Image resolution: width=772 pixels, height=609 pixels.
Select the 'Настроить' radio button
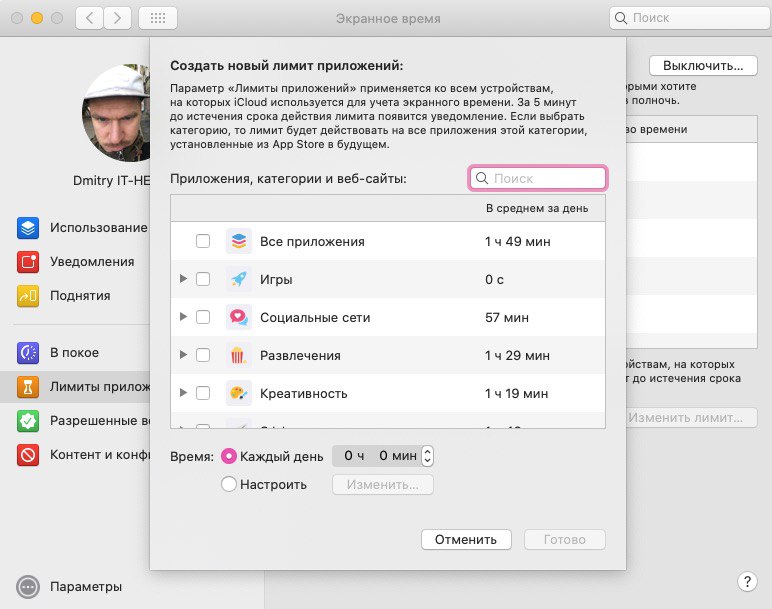[229, 485]
